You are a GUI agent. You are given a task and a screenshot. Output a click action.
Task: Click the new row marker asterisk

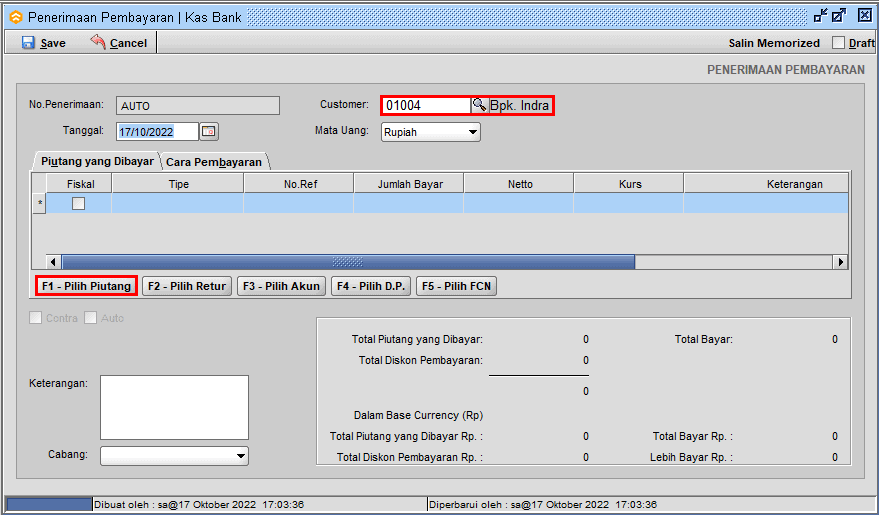coord(39,203)
